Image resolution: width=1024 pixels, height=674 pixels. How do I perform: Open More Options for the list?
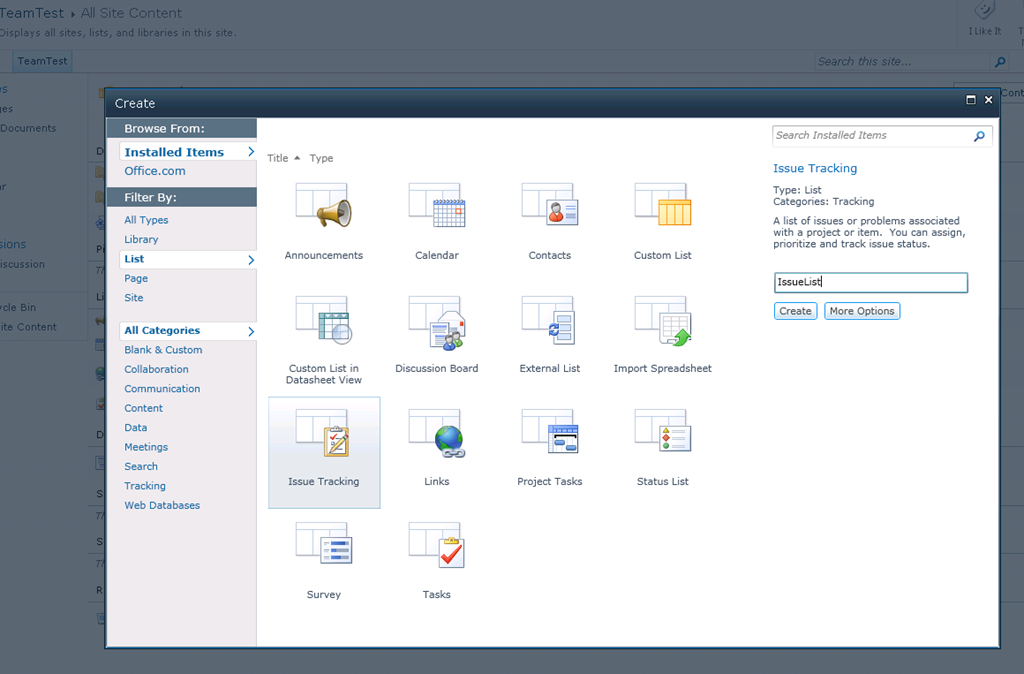click(x=862, y=311)
